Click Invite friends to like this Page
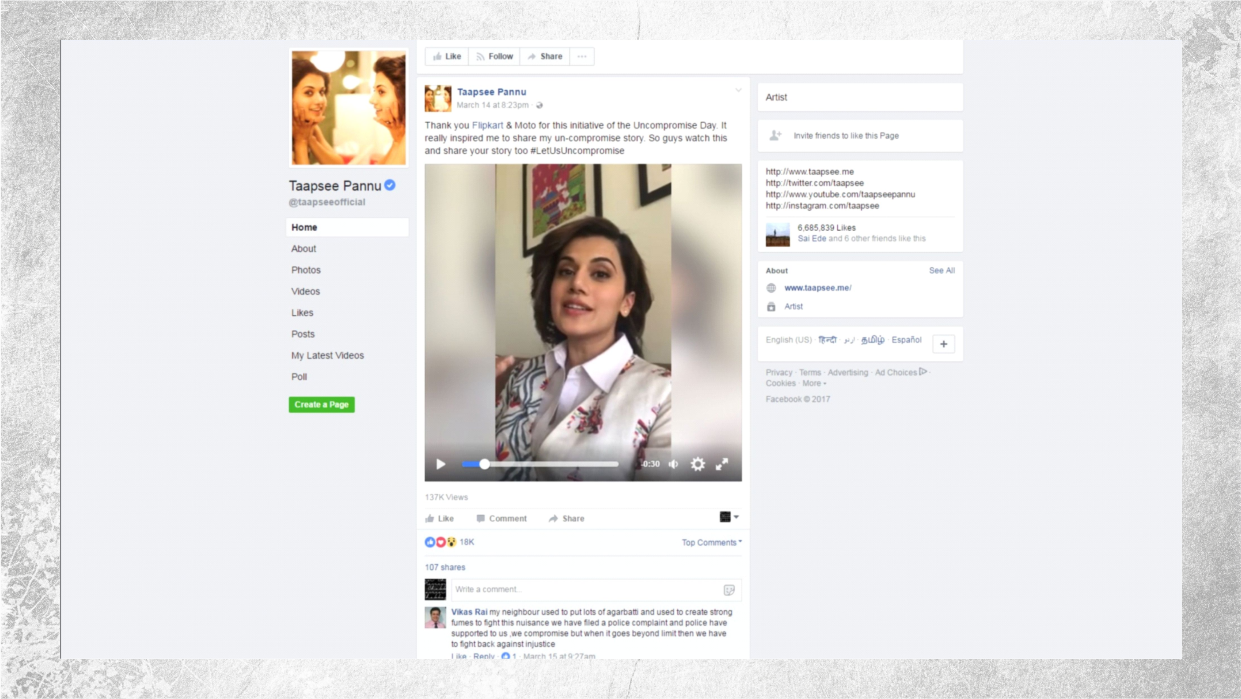 click(x=846, y=136)
